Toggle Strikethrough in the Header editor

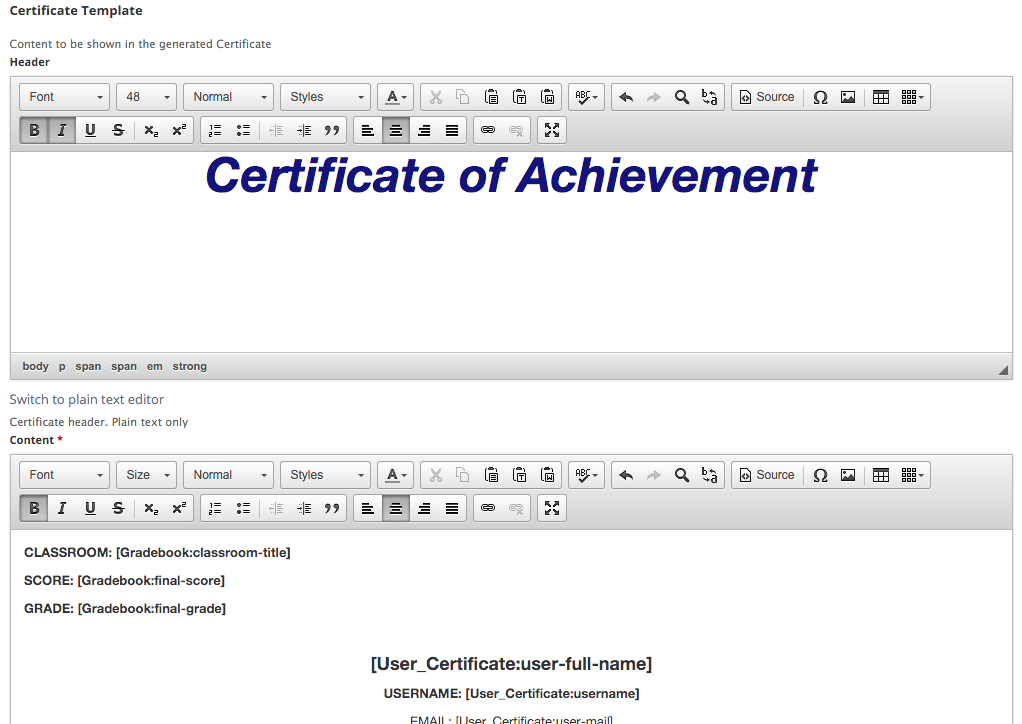(x=118, y=130)
